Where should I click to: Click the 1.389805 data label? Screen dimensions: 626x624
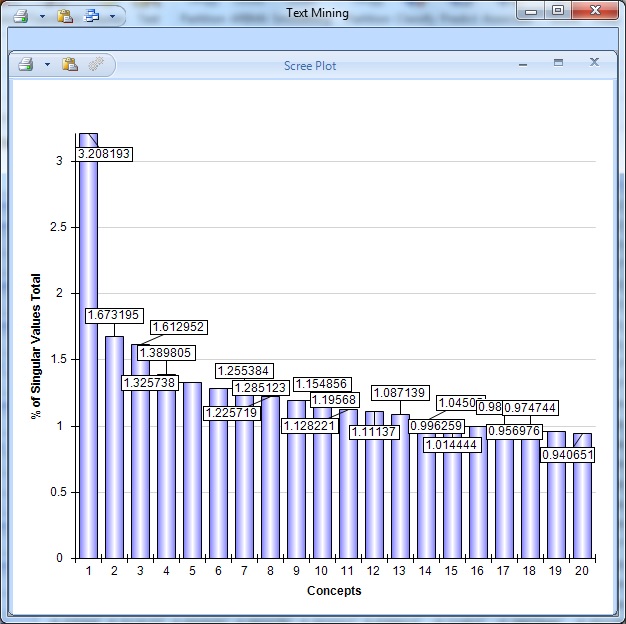pyautogui.click(x=166, y=353)
